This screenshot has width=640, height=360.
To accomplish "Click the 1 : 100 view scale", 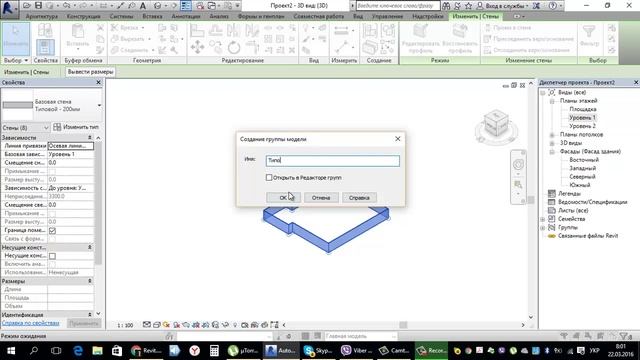I will point(125,325).
